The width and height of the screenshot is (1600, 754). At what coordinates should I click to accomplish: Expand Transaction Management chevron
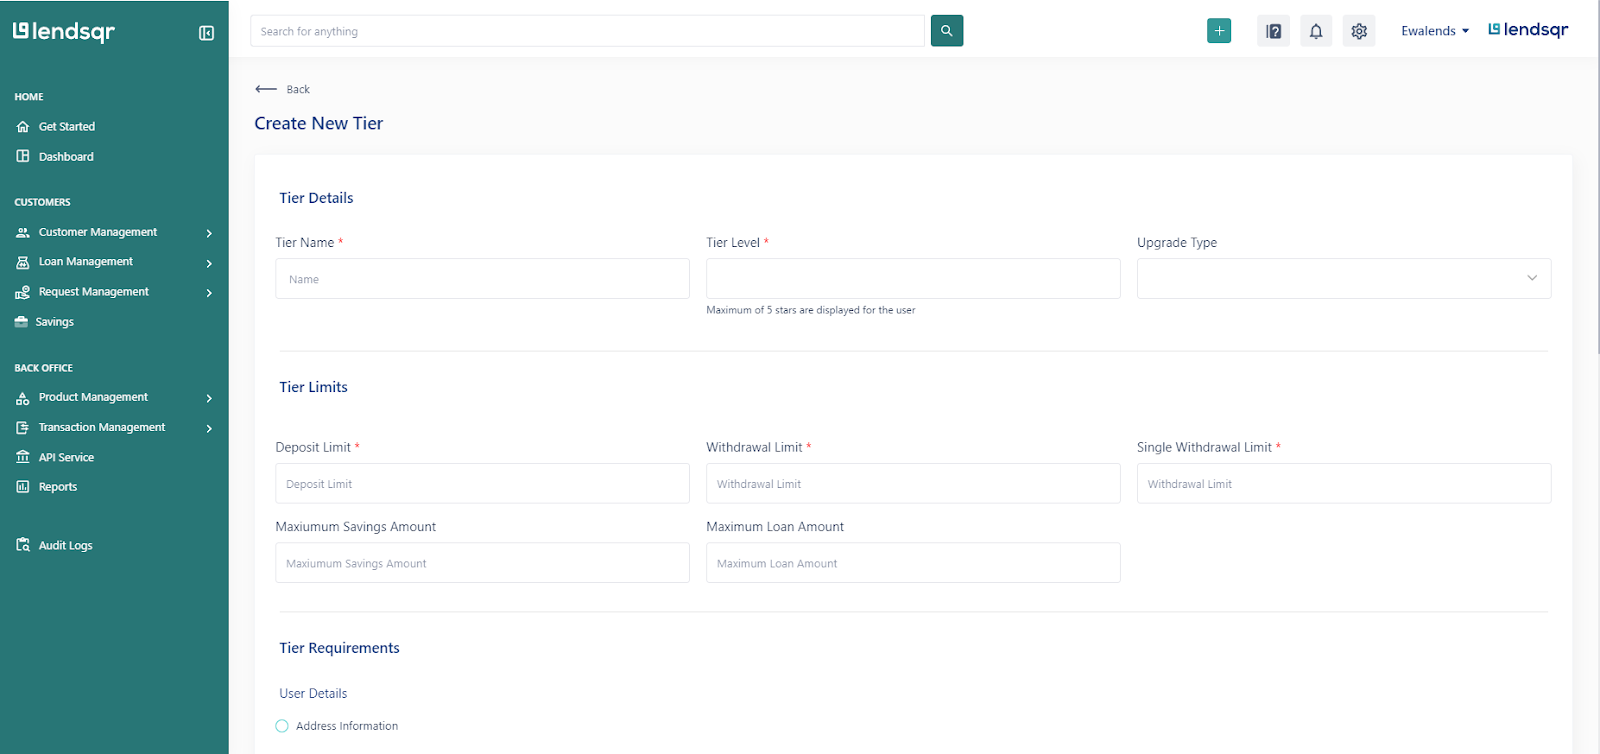(209, 428)
